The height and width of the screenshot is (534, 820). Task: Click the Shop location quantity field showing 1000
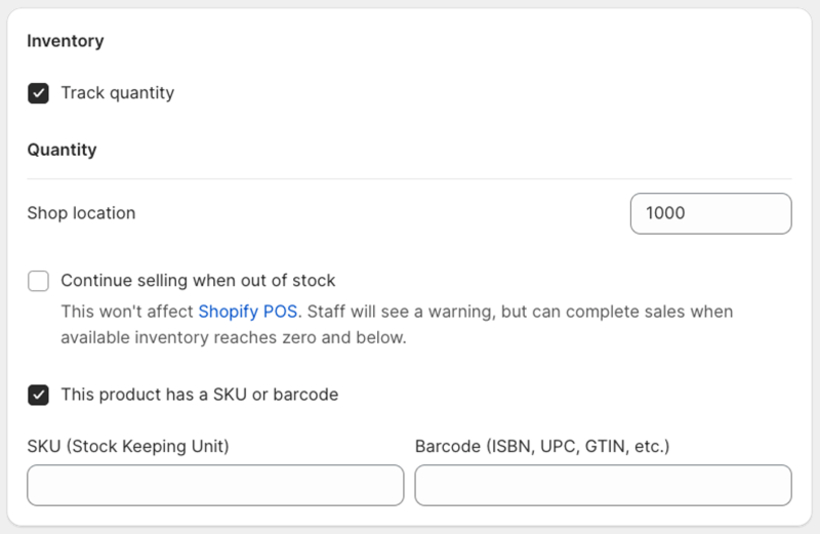click(711, 213)
